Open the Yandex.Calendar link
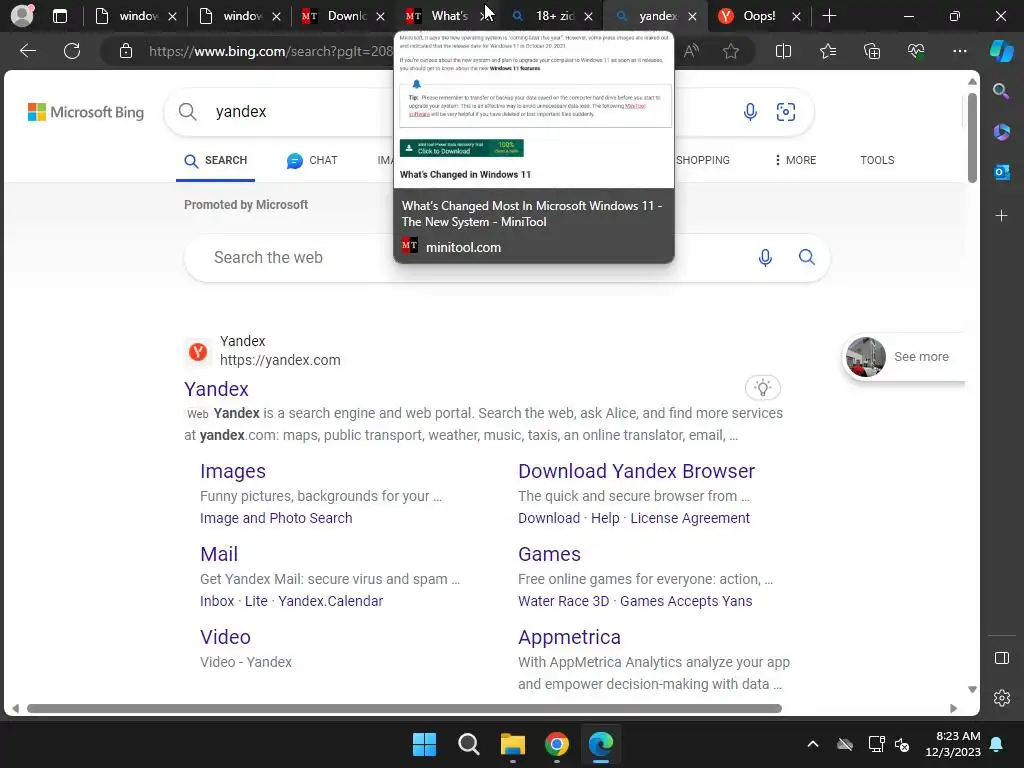The height and width of the screenshot is (768, 1024). coord(330,601)
